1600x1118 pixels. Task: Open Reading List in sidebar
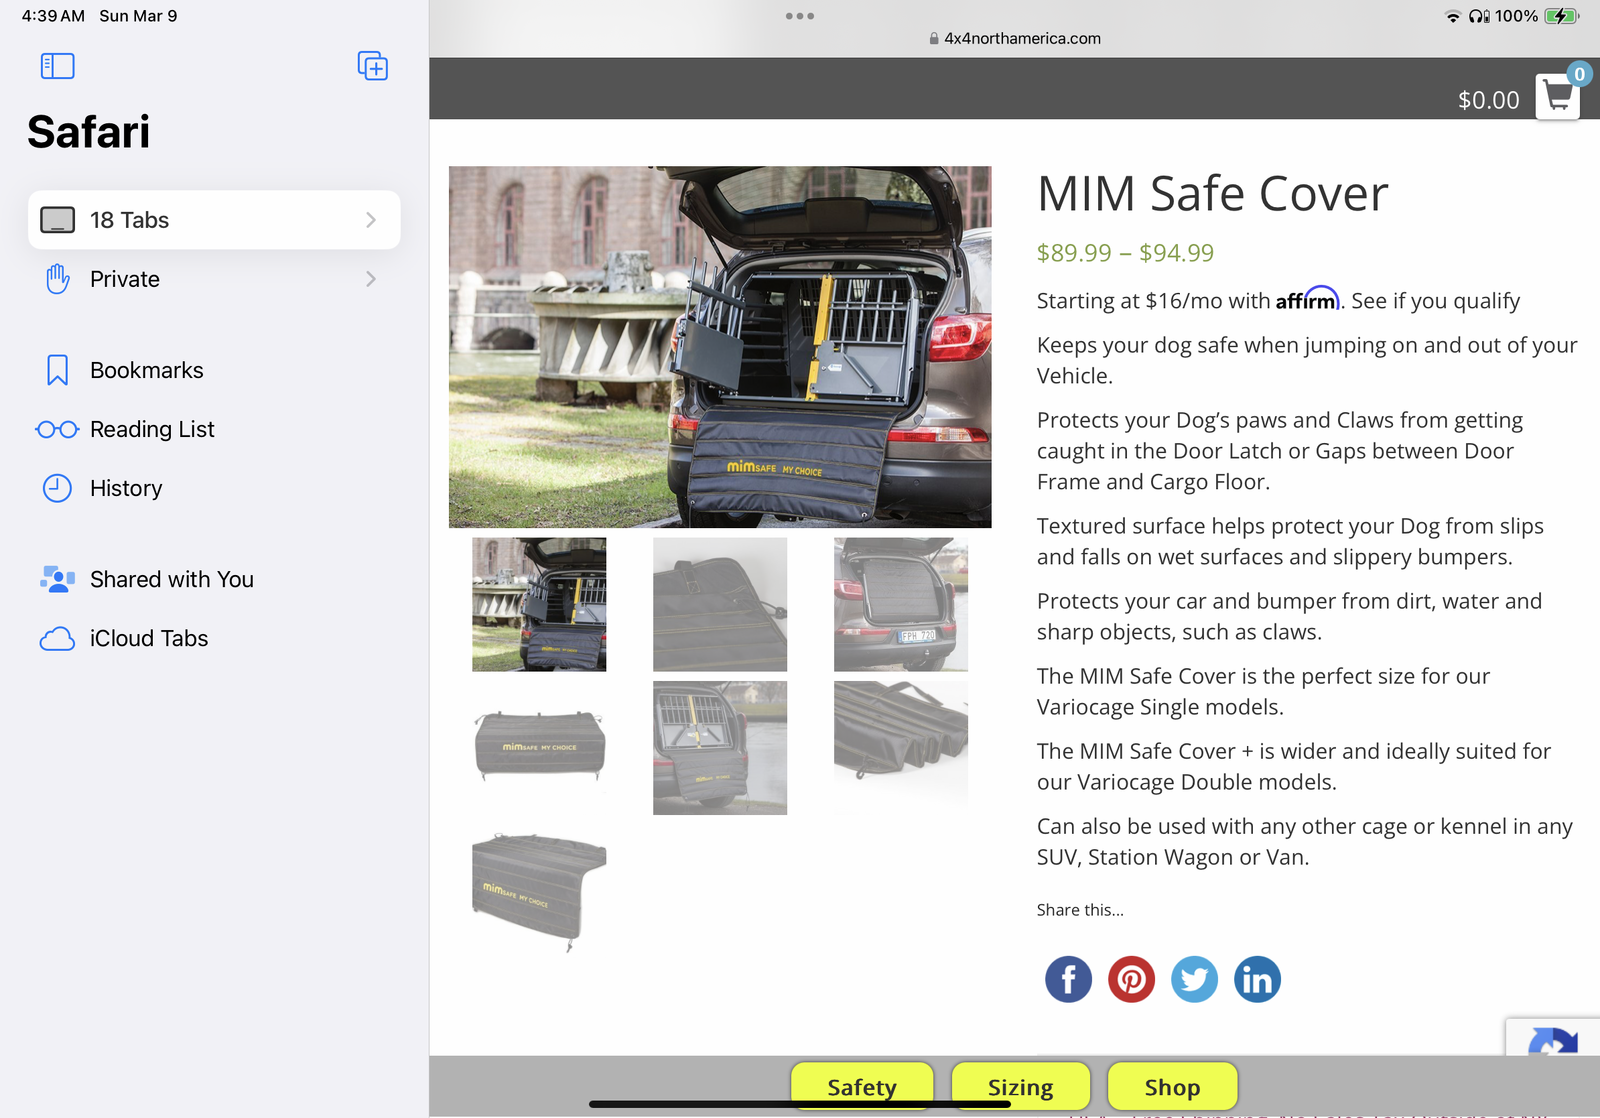(x=214, y=429)
